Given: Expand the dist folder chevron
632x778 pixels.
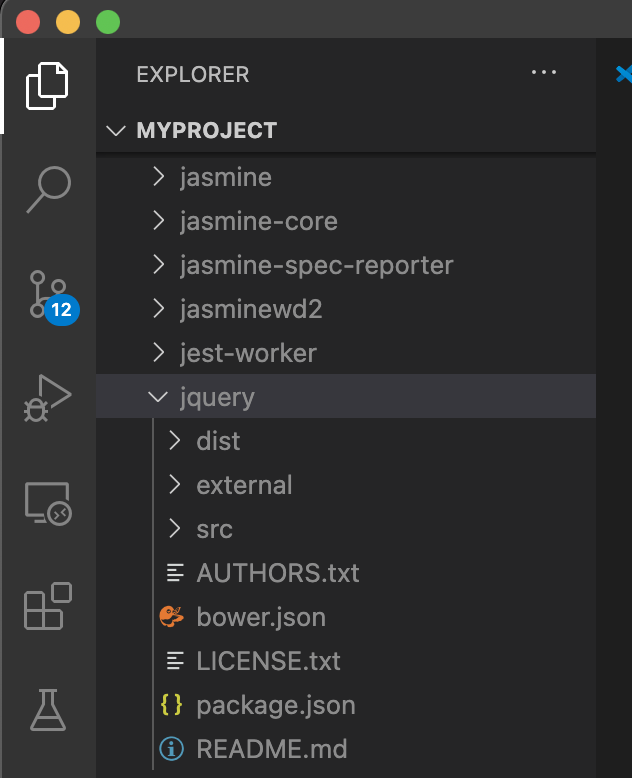Looking at the screenshot, I should point(175,440).
